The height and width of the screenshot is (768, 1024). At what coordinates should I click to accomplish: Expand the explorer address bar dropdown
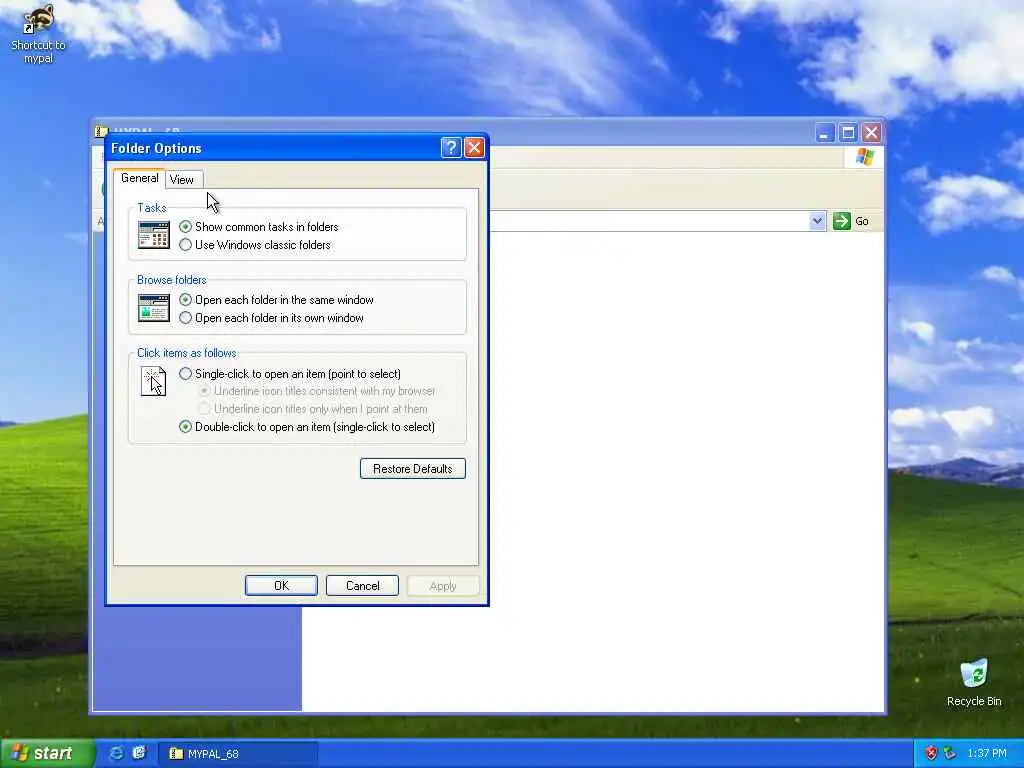tap(817, 221)
